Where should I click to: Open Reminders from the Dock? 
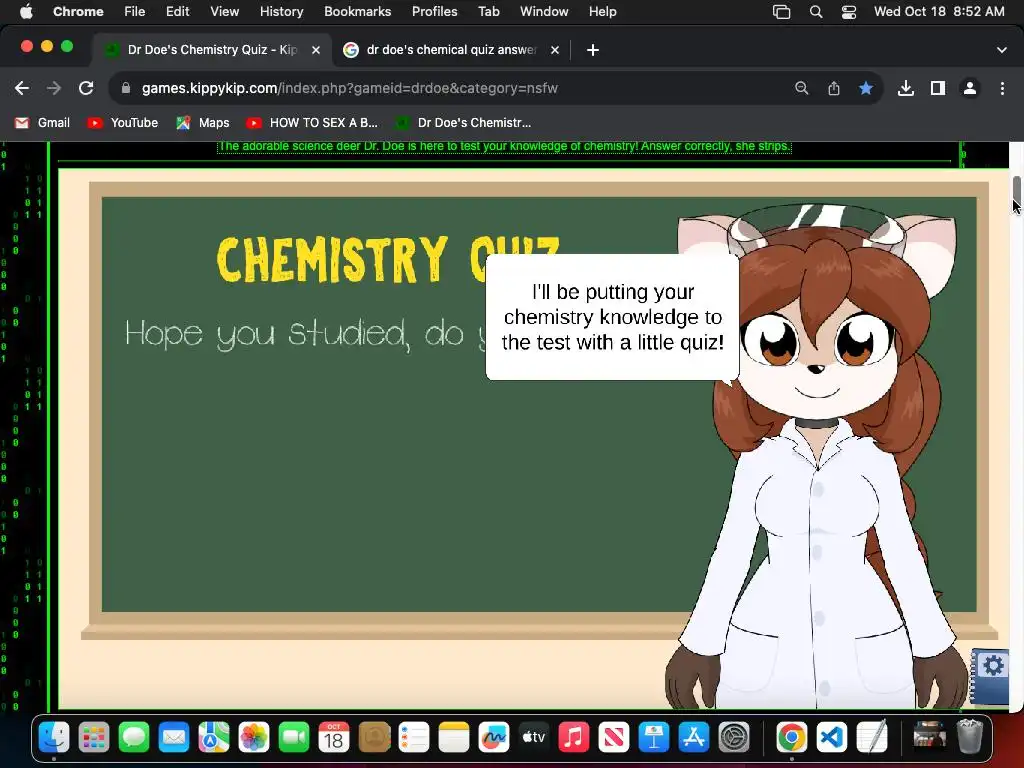coord(414,738)
